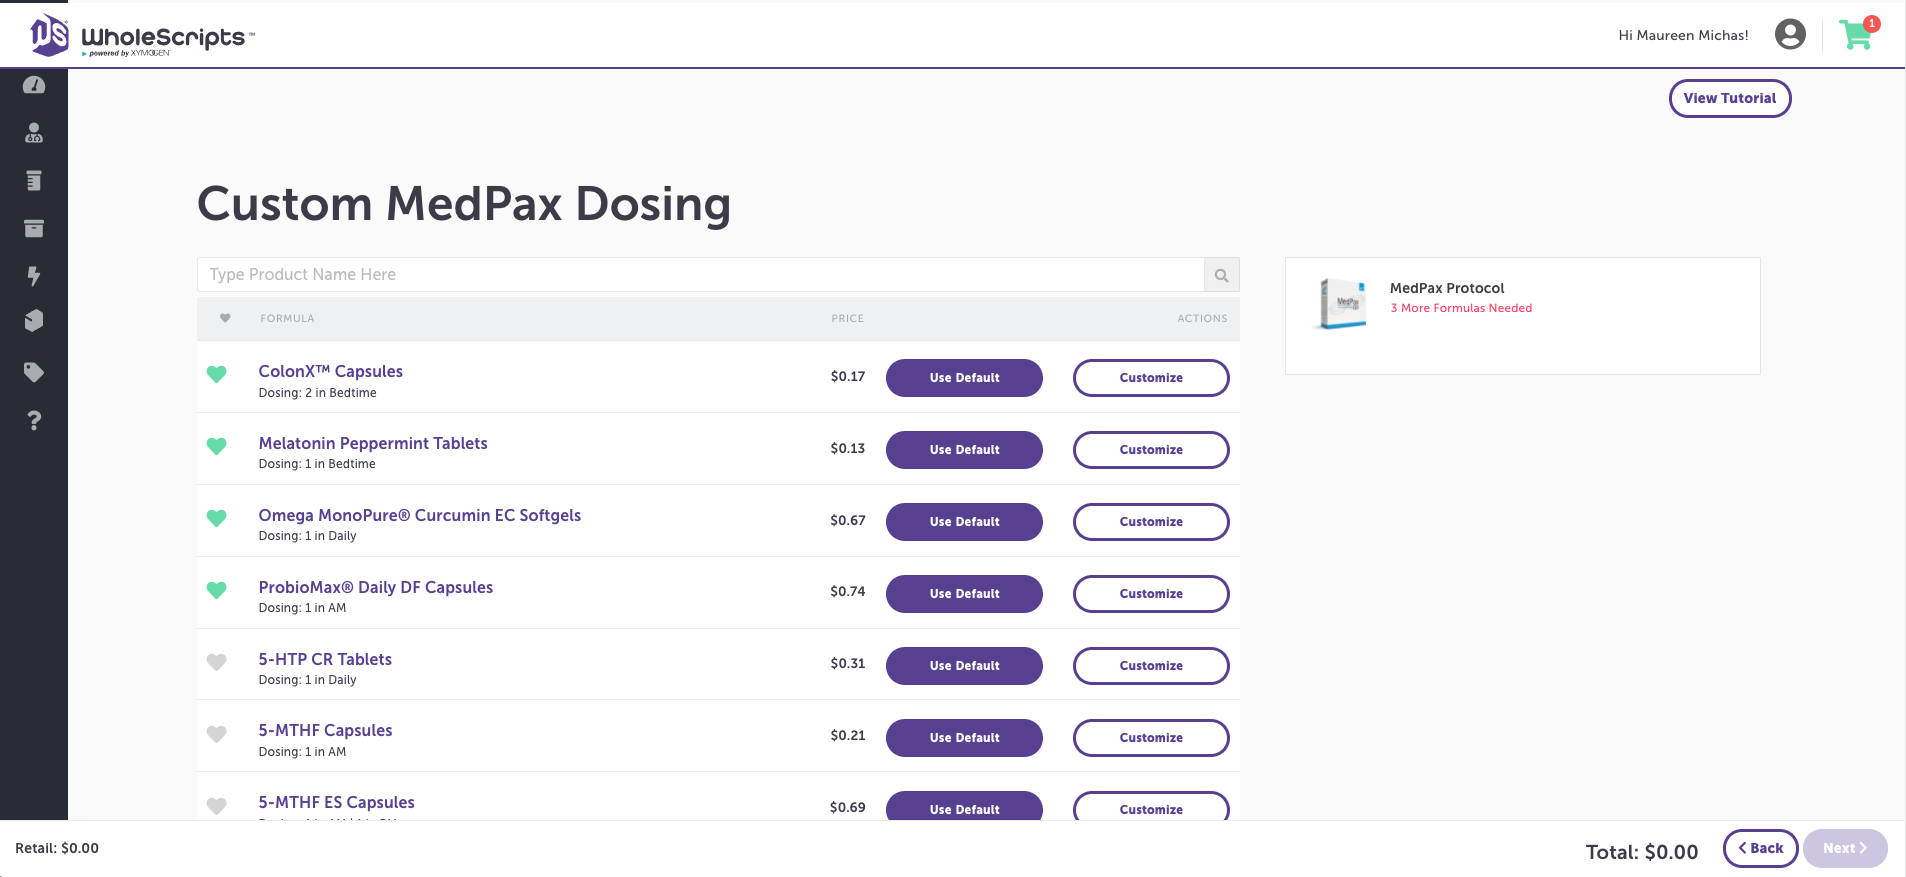Use Default for ProbioMax Daily DF
The width and height of the screenshot is (1906, 877).
[964, 594]
